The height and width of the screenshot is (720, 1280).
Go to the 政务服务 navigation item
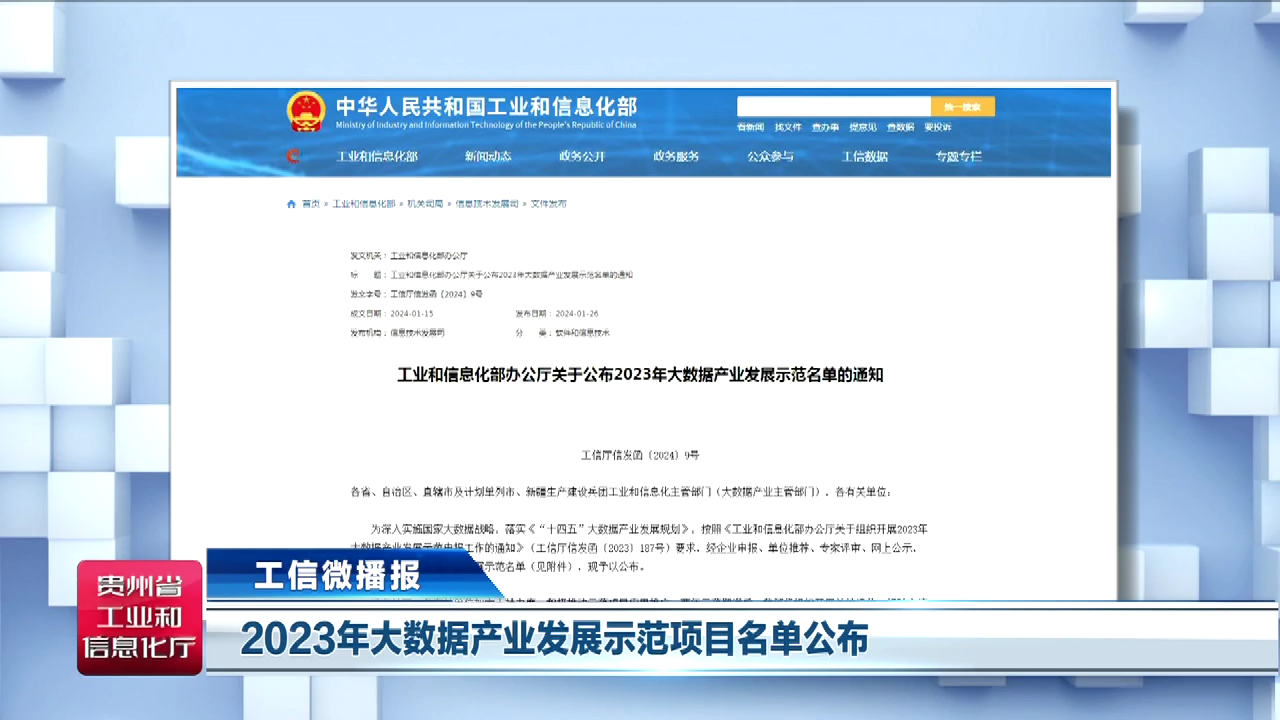click(676, 157)
